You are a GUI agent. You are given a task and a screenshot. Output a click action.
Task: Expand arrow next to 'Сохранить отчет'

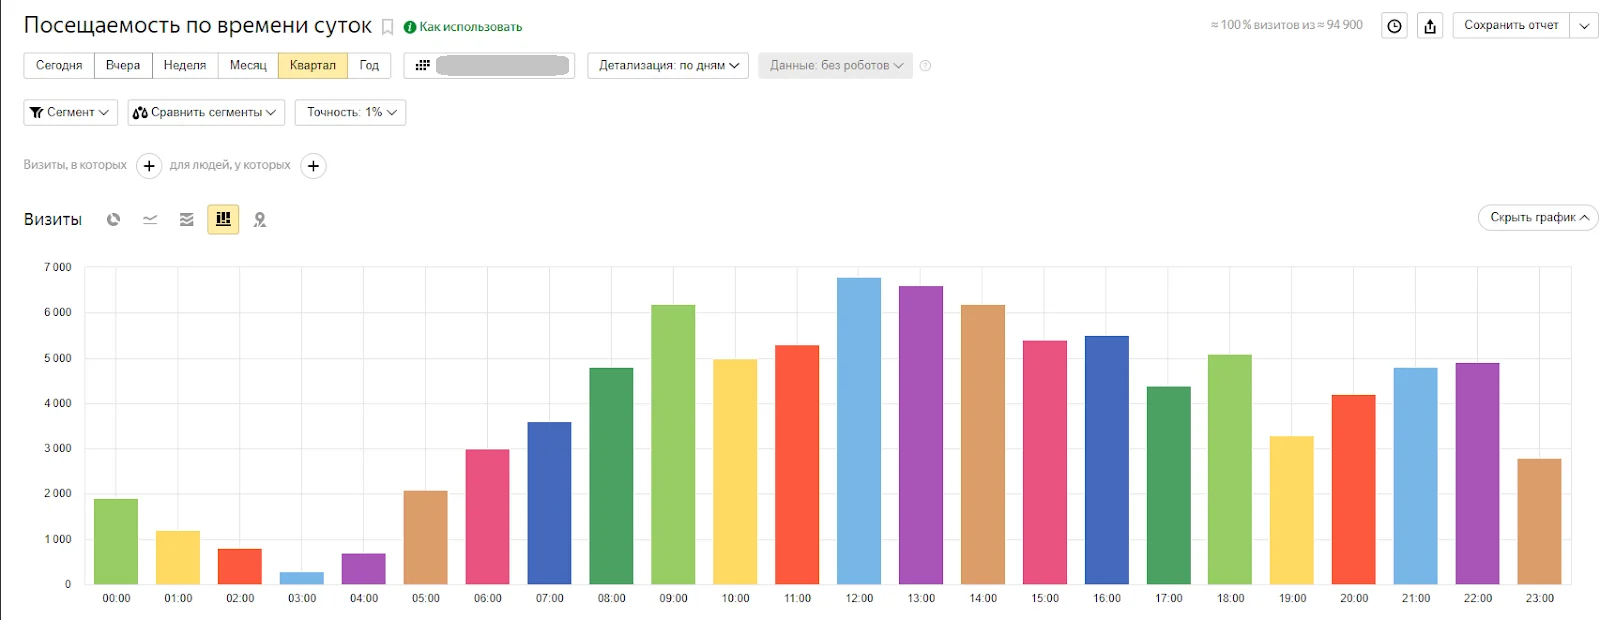(x=1584, y=26)
